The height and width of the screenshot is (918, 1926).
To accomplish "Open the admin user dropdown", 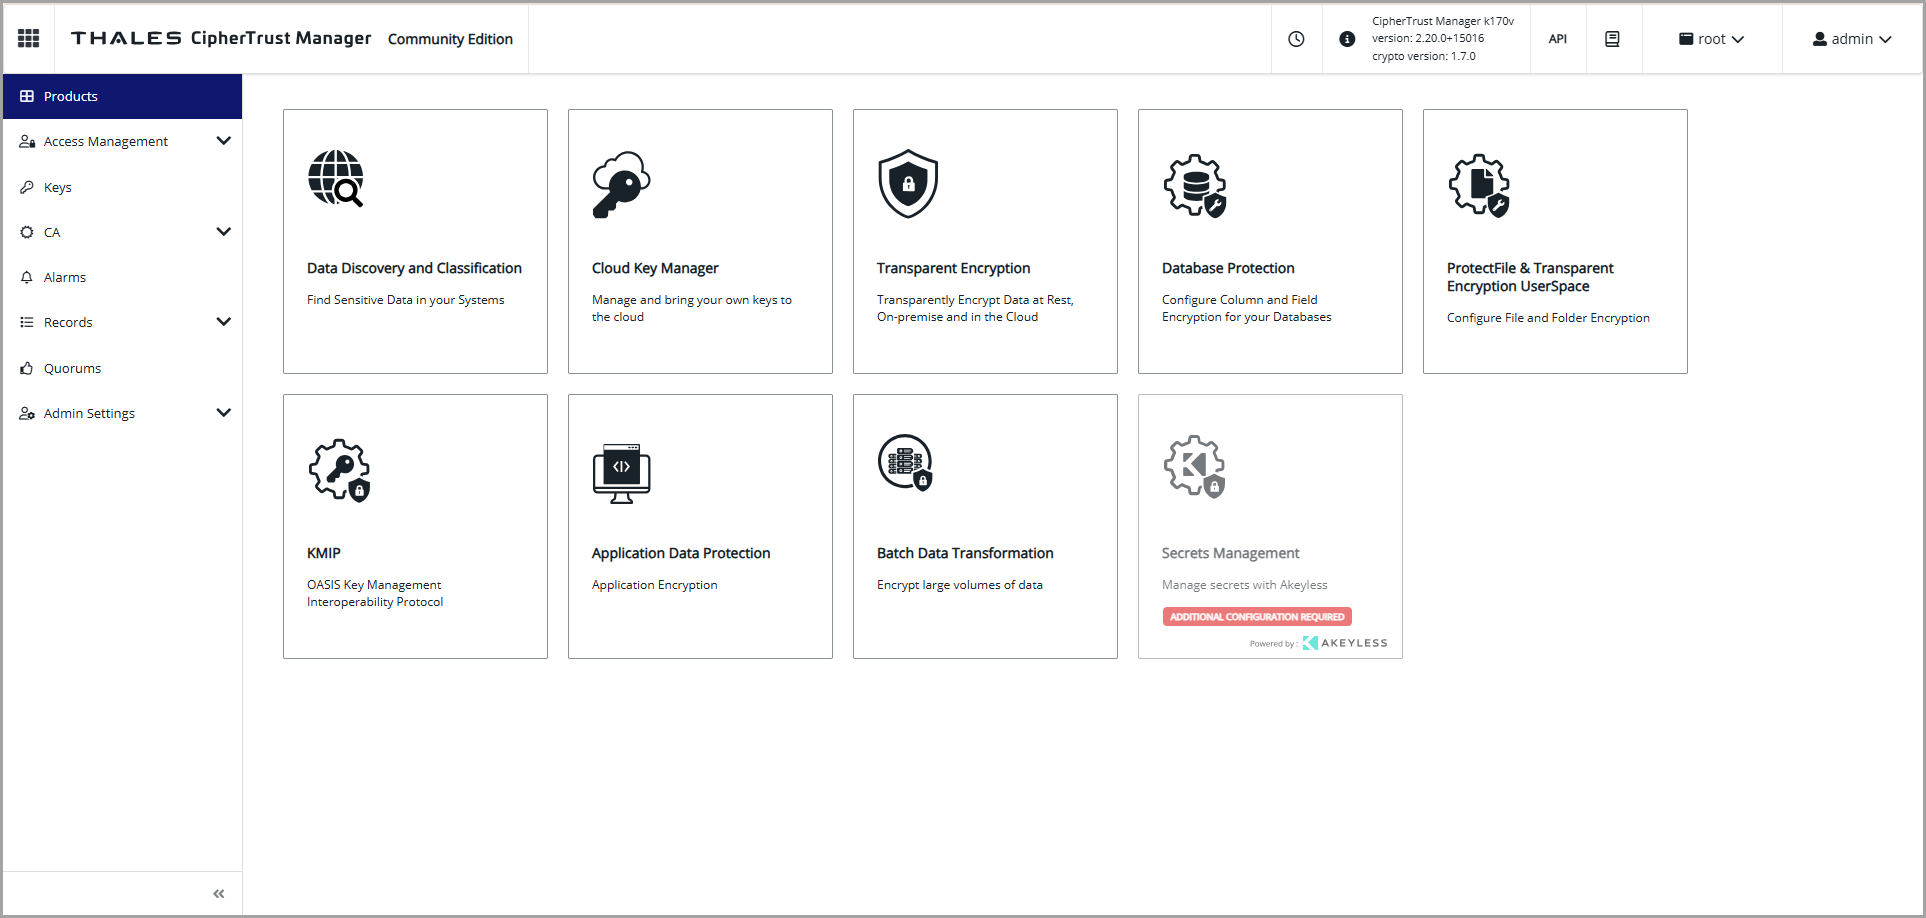I will point(1852,39).
